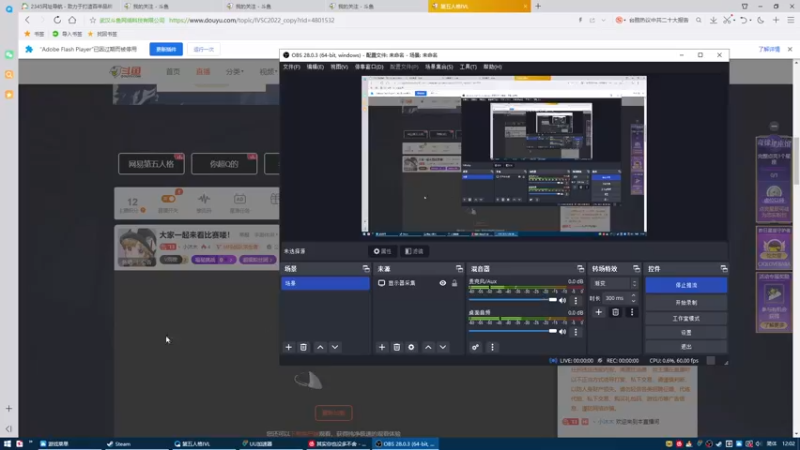This screenshot has height=450, width=800.
Task: Open browser downloads icon
Action: [713, 20]
